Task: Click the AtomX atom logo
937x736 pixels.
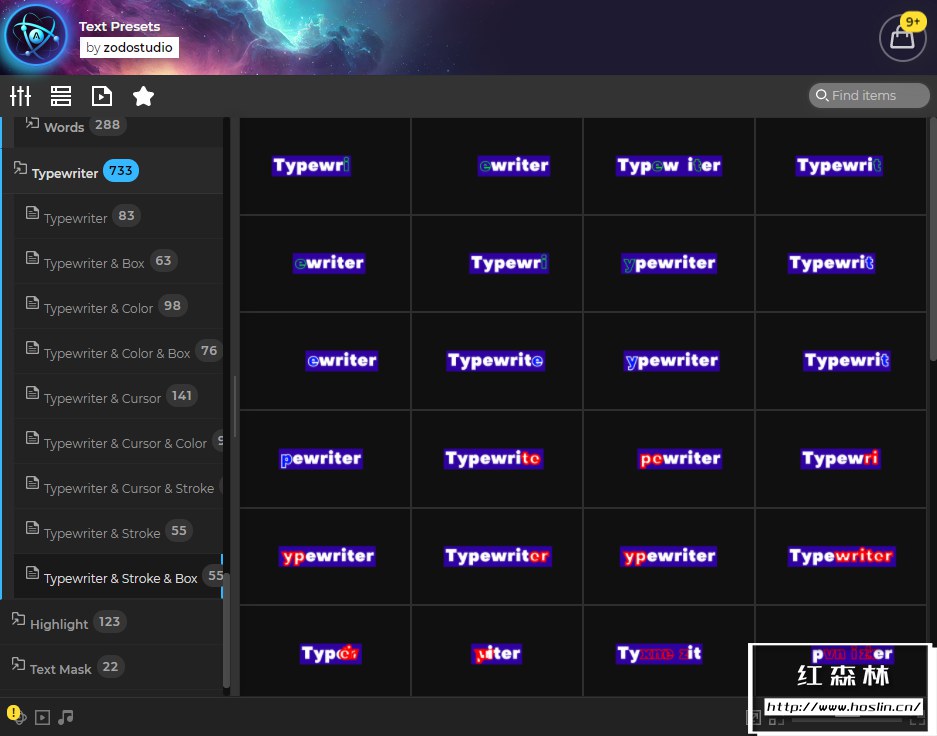Action: (36, 35)
